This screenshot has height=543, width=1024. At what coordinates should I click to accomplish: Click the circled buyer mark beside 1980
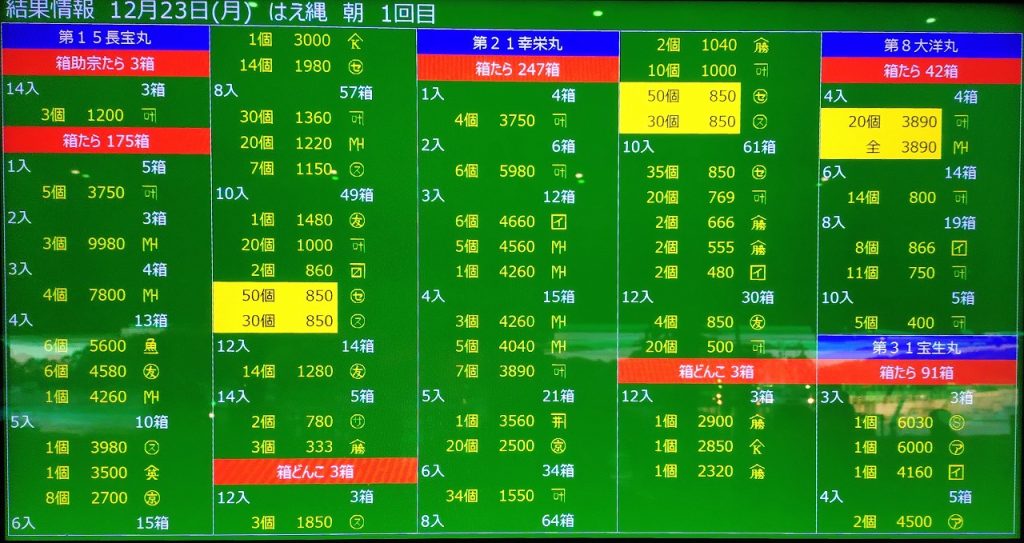355,66
